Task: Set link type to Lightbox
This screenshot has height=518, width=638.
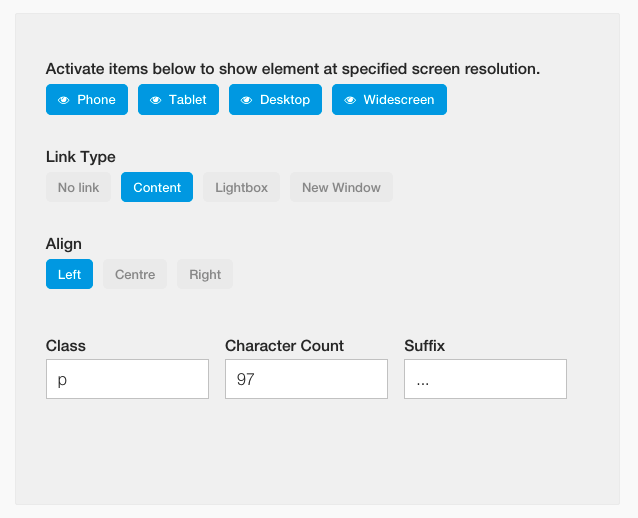Action: 241,187
